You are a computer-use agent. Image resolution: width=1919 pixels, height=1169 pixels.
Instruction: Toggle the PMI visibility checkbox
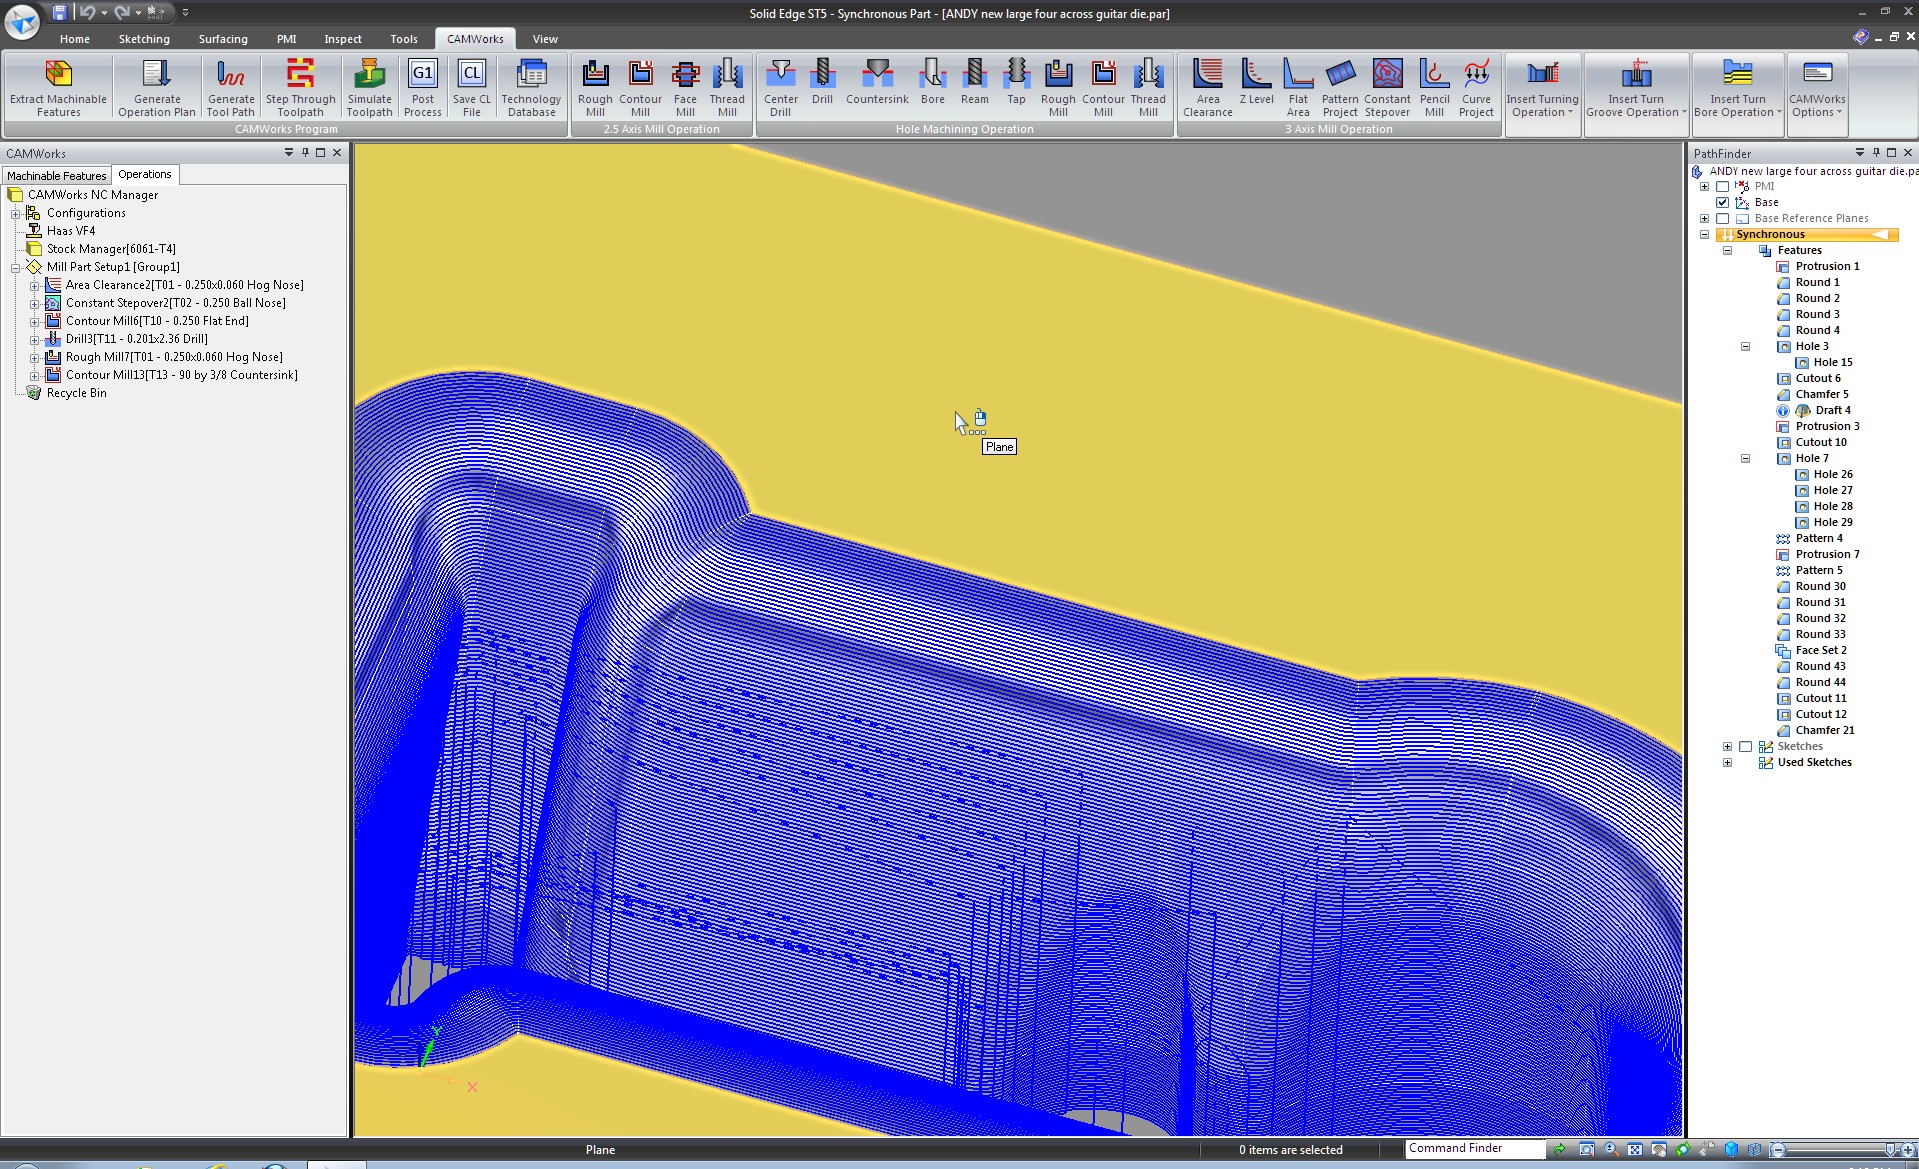[1723, 187]
